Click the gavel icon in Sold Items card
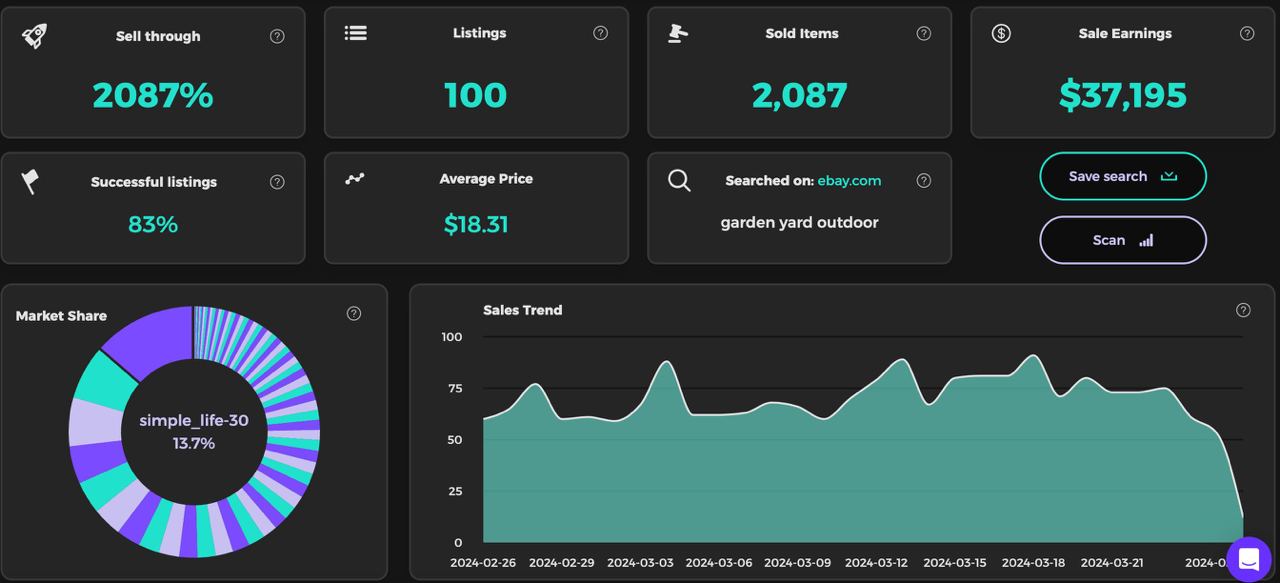 678,33
